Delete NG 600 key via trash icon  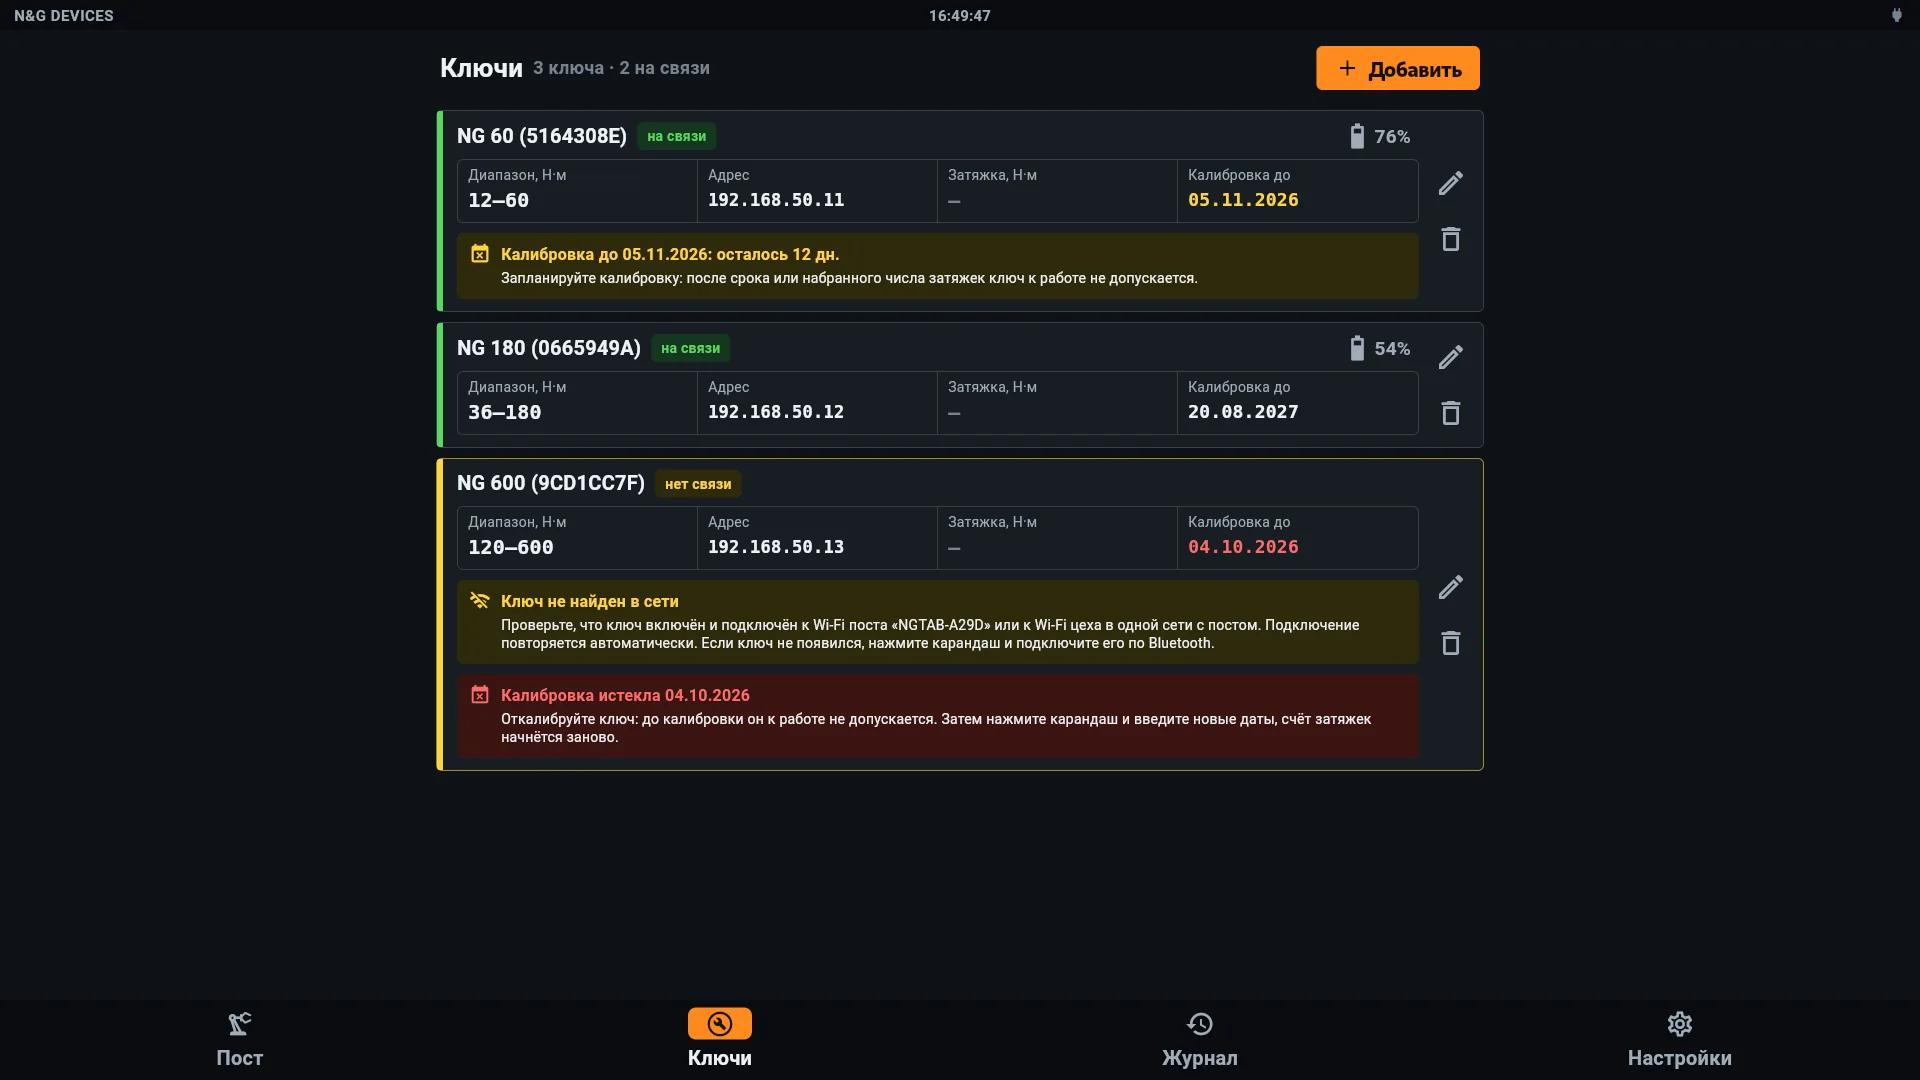click(1450, 643)
